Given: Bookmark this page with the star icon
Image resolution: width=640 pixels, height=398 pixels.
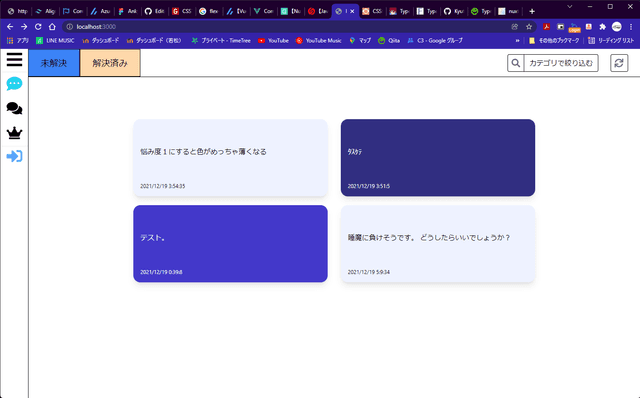Looking at the screenshot, I should tap(529, 27).
